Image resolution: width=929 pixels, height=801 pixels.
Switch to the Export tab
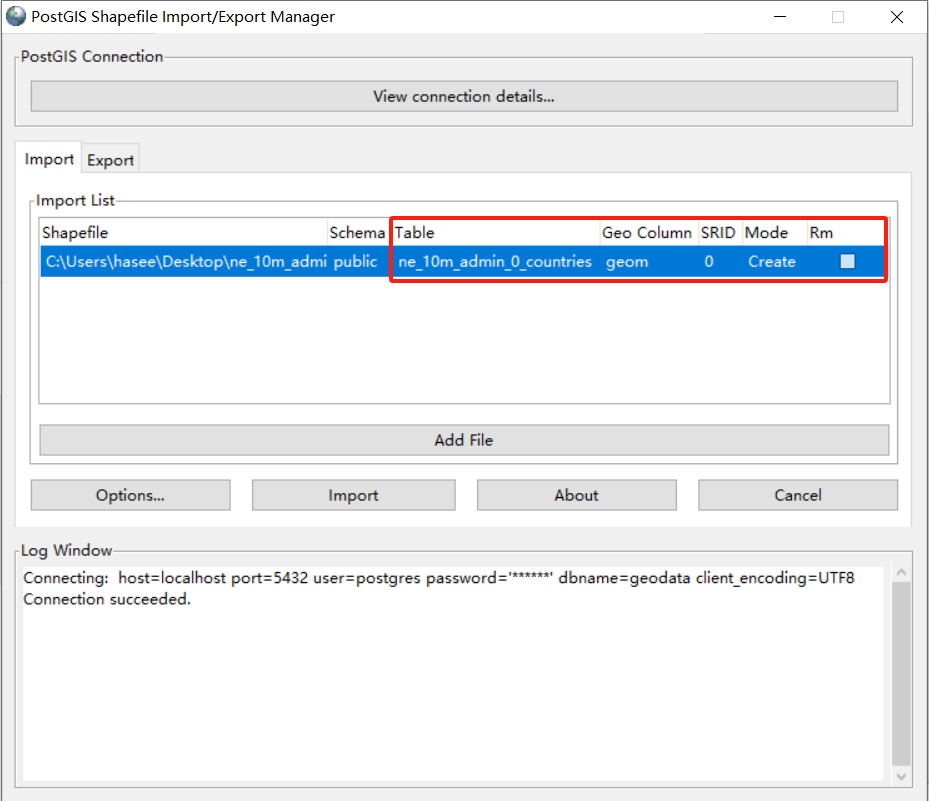coord(110,160)
